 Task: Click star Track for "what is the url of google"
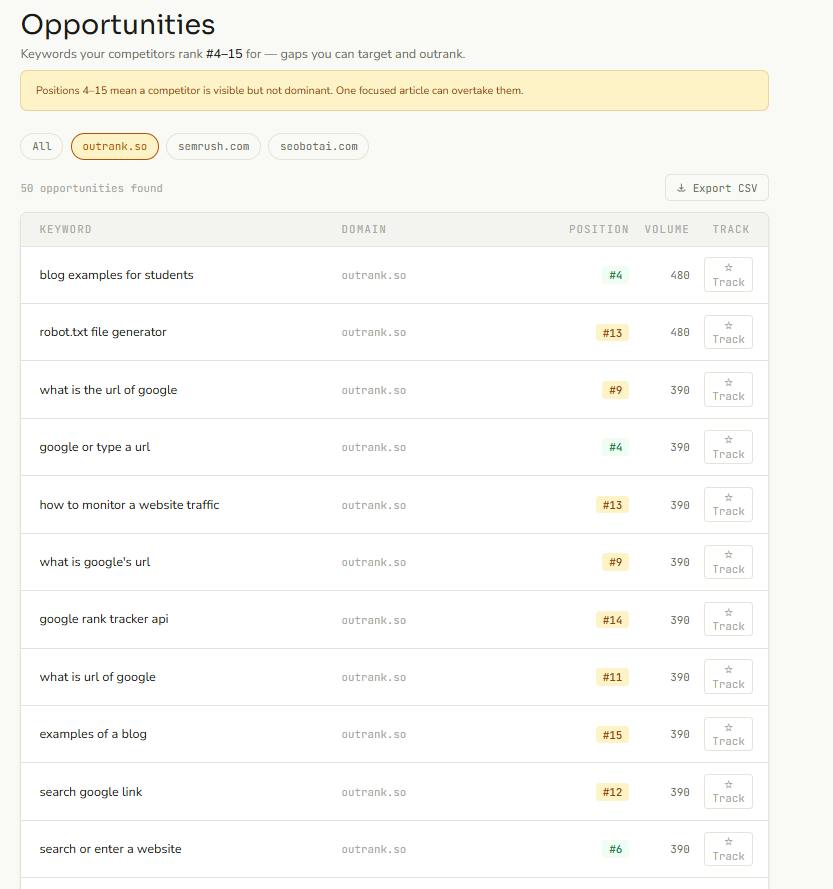click(728, 390)
